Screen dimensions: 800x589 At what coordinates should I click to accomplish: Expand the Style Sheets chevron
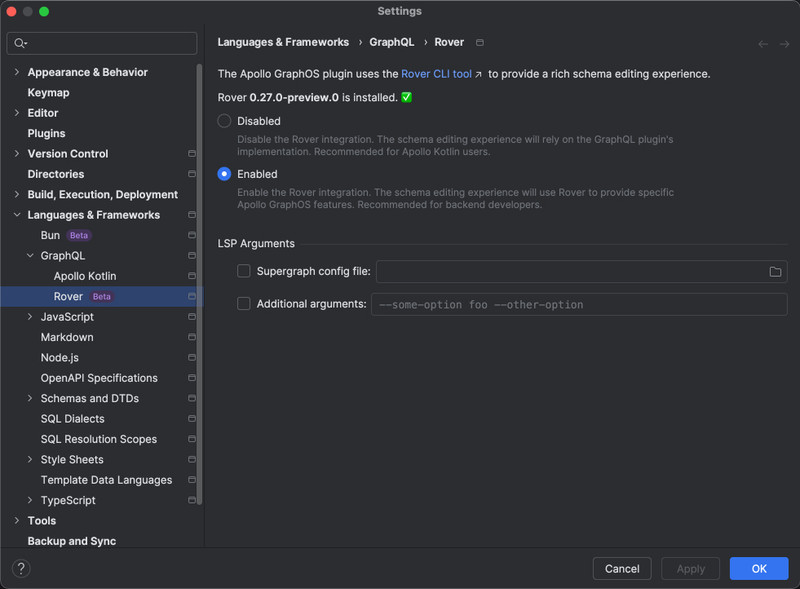pyautogui.click(x=30, y=459)
